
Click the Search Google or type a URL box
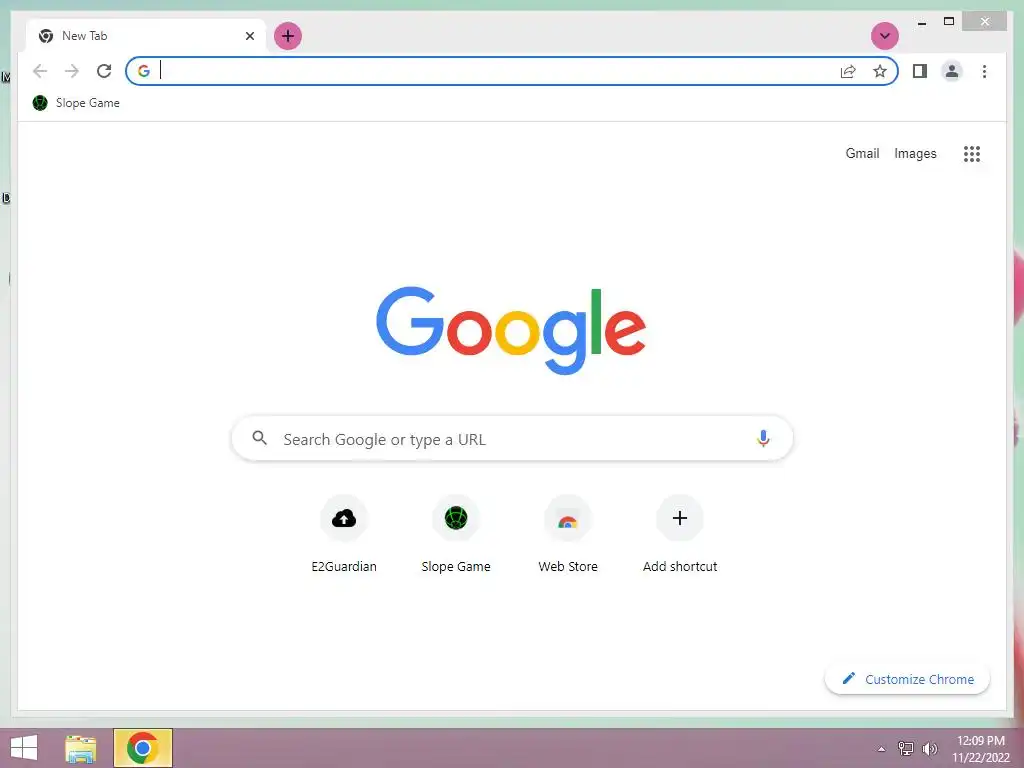pyautogui.click(x=512, y=438)
